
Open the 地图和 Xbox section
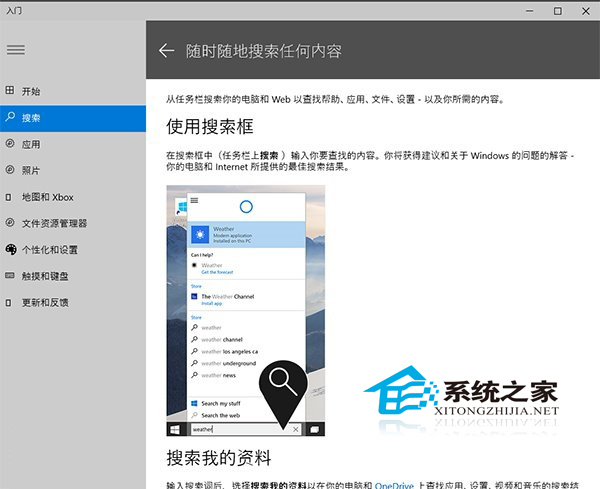coord(73,197)
